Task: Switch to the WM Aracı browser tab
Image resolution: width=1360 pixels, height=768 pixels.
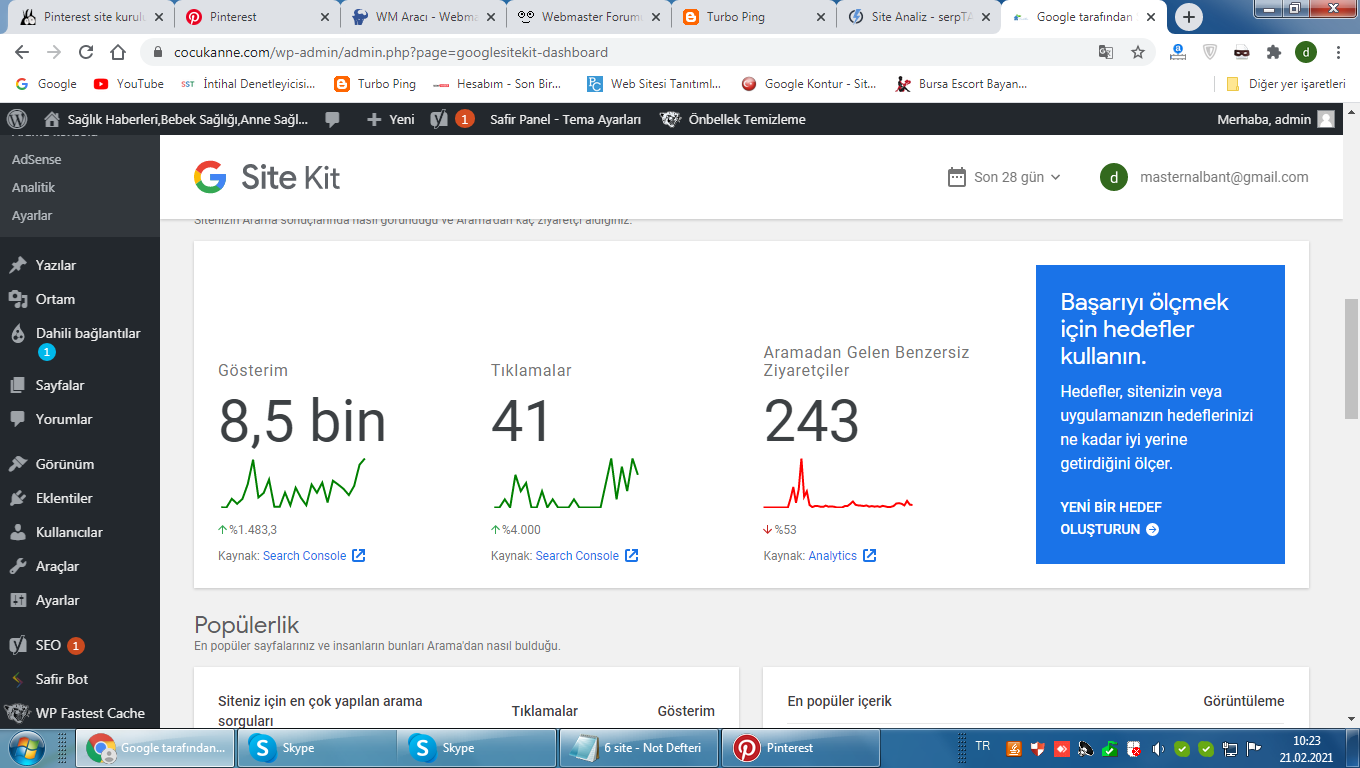Action: pyautogui.click(x=422, y=17)
